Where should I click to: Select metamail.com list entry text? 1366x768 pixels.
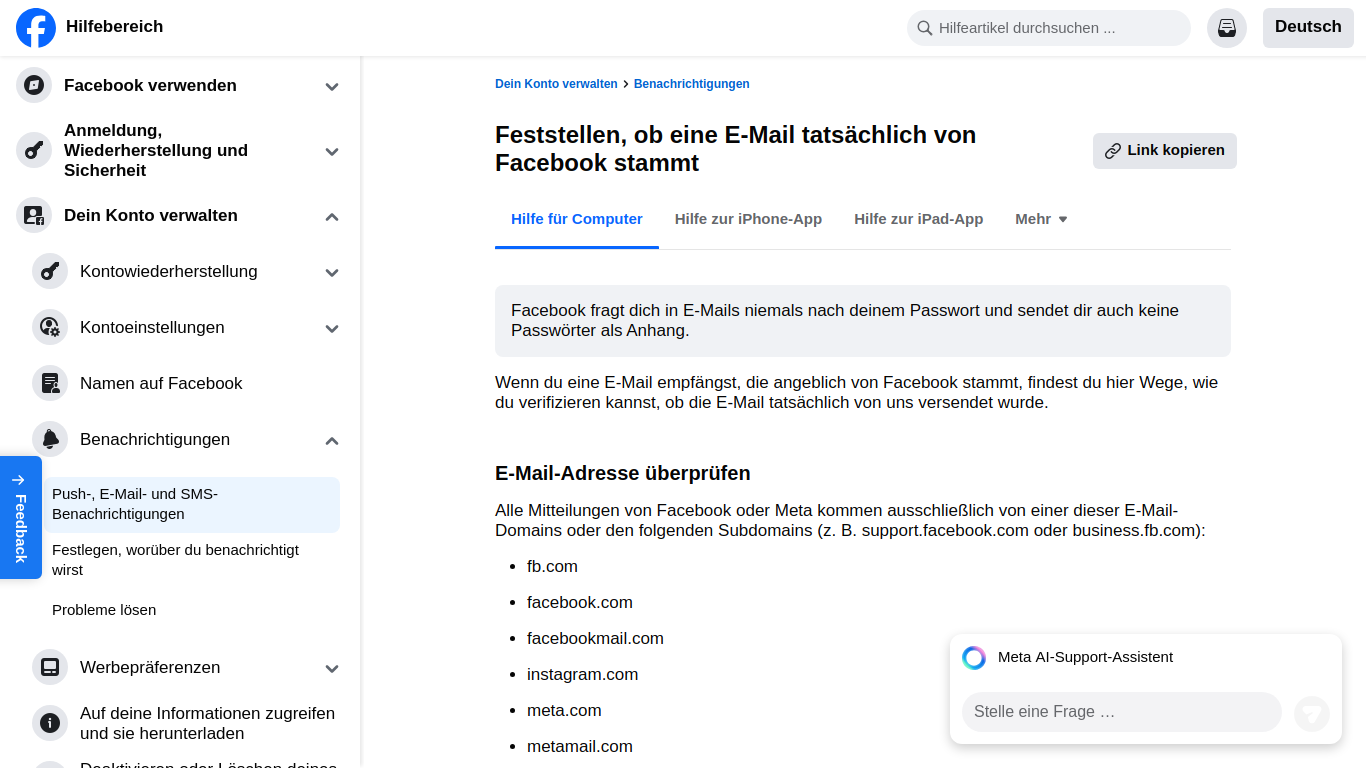[580, 746]
